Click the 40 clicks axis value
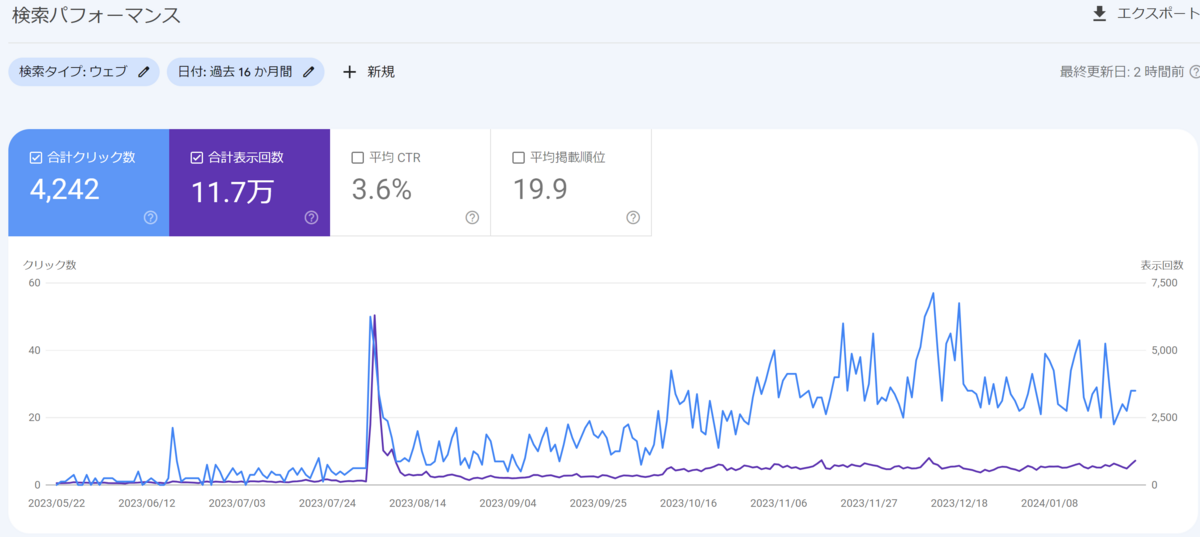This screenshot has width=1200, height=537. pyautogui.click(x=33, y=350)
